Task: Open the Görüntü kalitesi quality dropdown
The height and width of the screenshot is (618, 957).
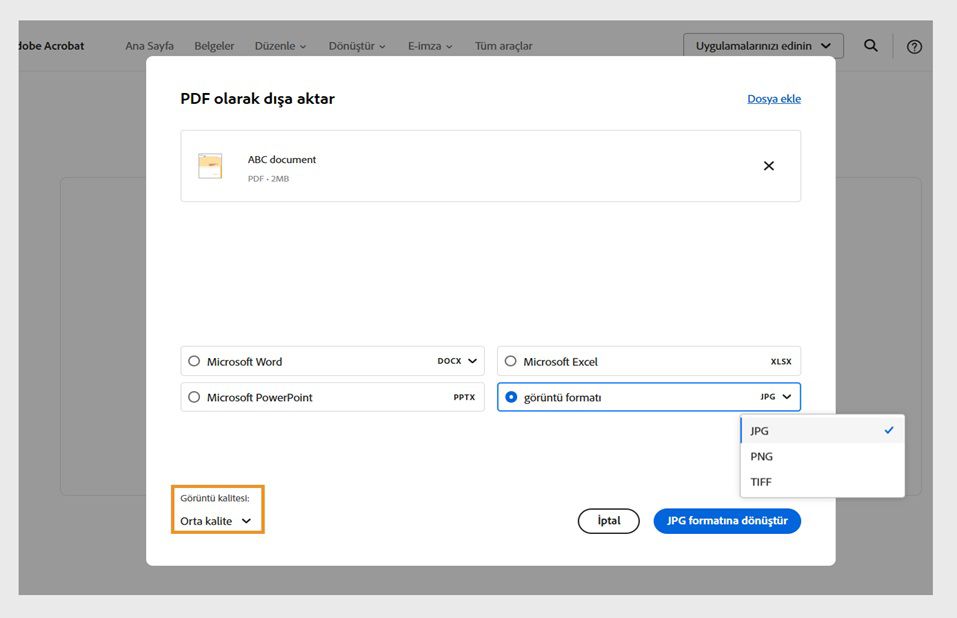Action: [216, 520]
